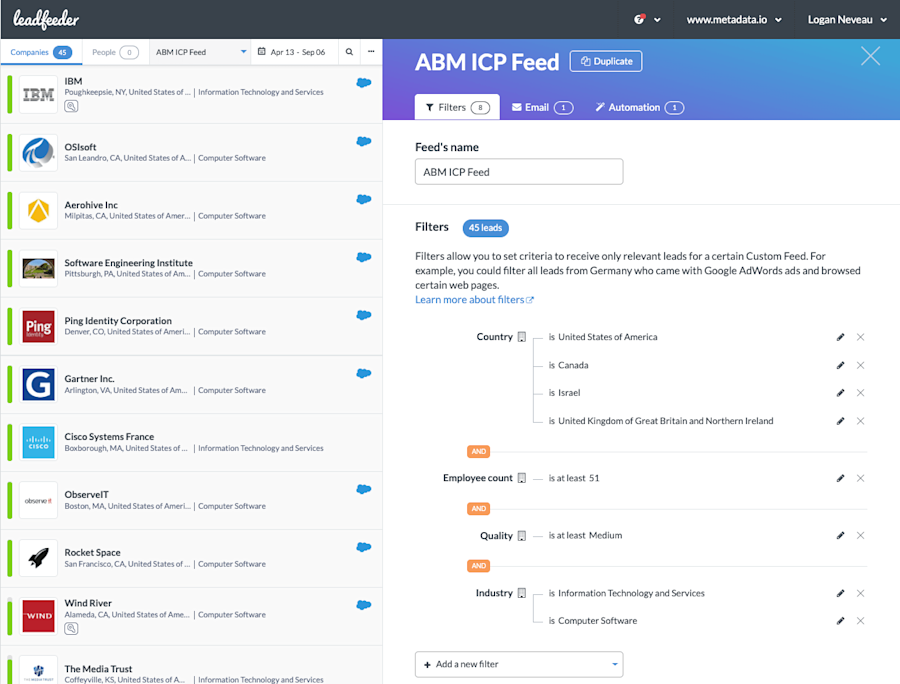Click the Salesforce cloud icon for ObserveIT
Viewport: 900px width, 684px height.
pyautogui.click(x=363, y=489)
